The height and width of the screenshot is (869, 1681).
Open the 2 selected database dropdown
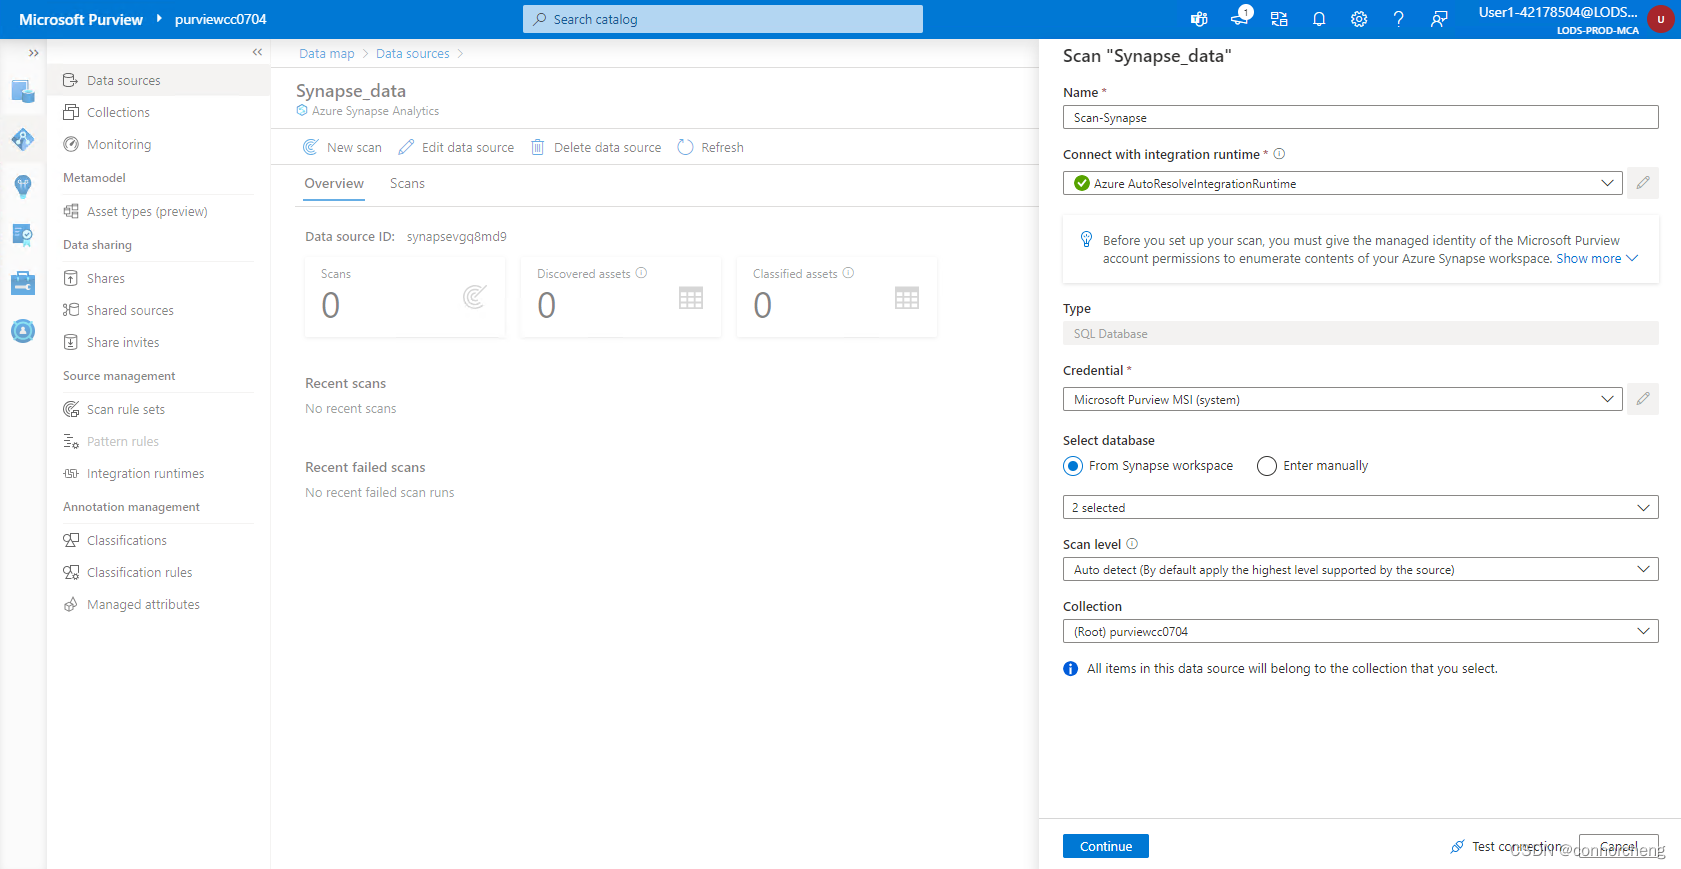pos(1360,507)
